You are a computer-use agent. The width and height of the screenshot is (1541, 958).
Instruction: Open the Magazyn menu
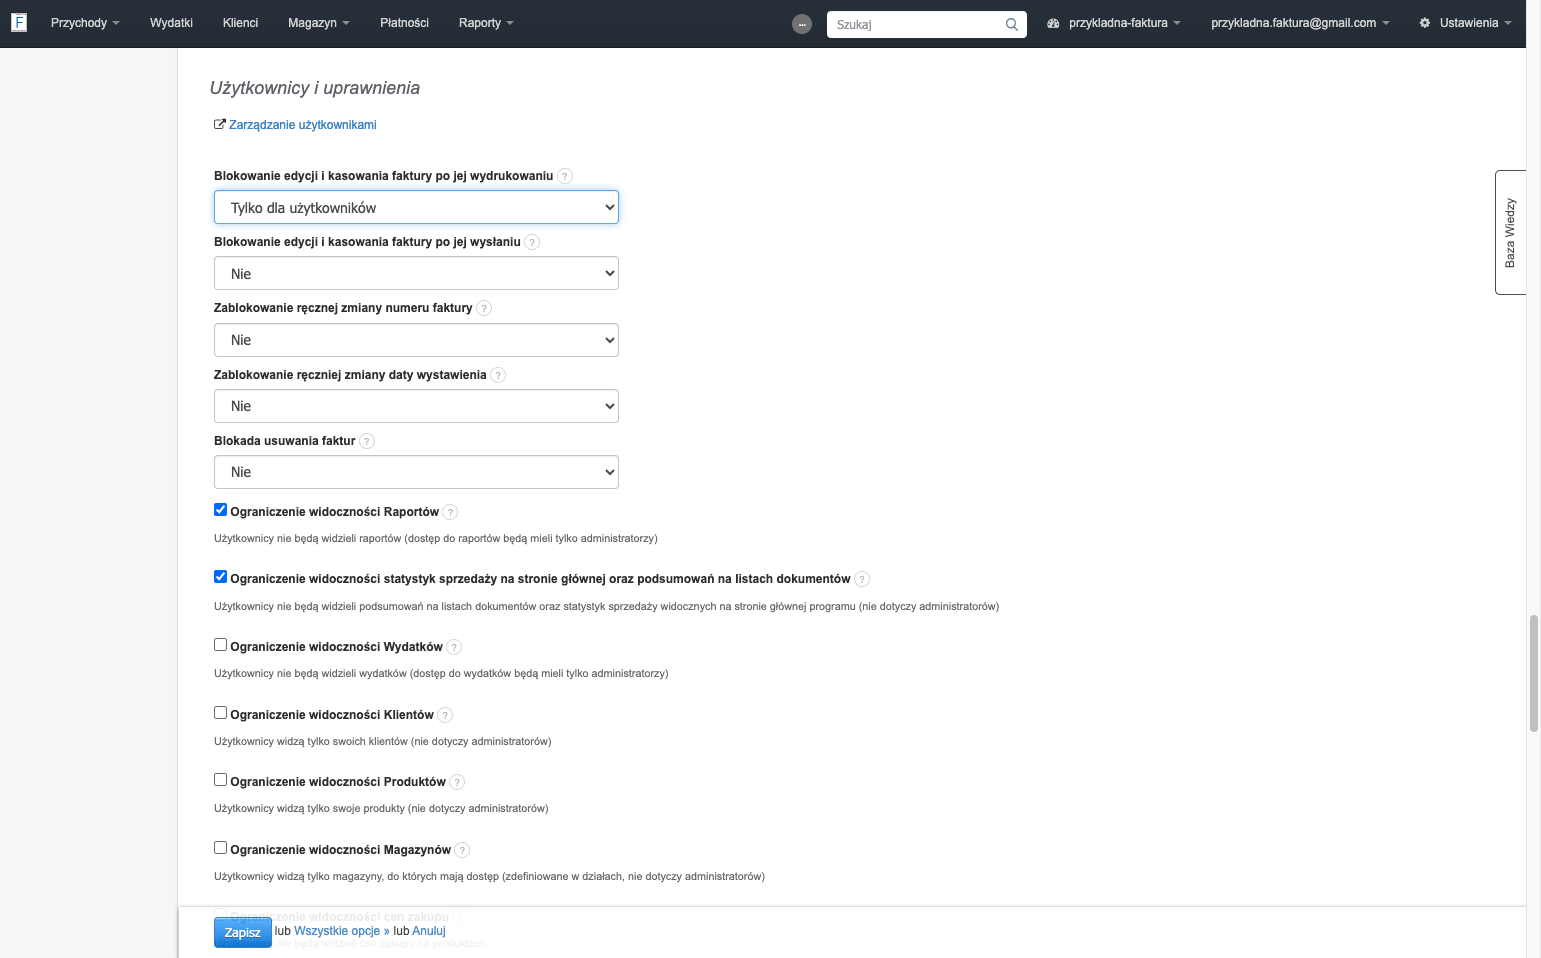318,23
